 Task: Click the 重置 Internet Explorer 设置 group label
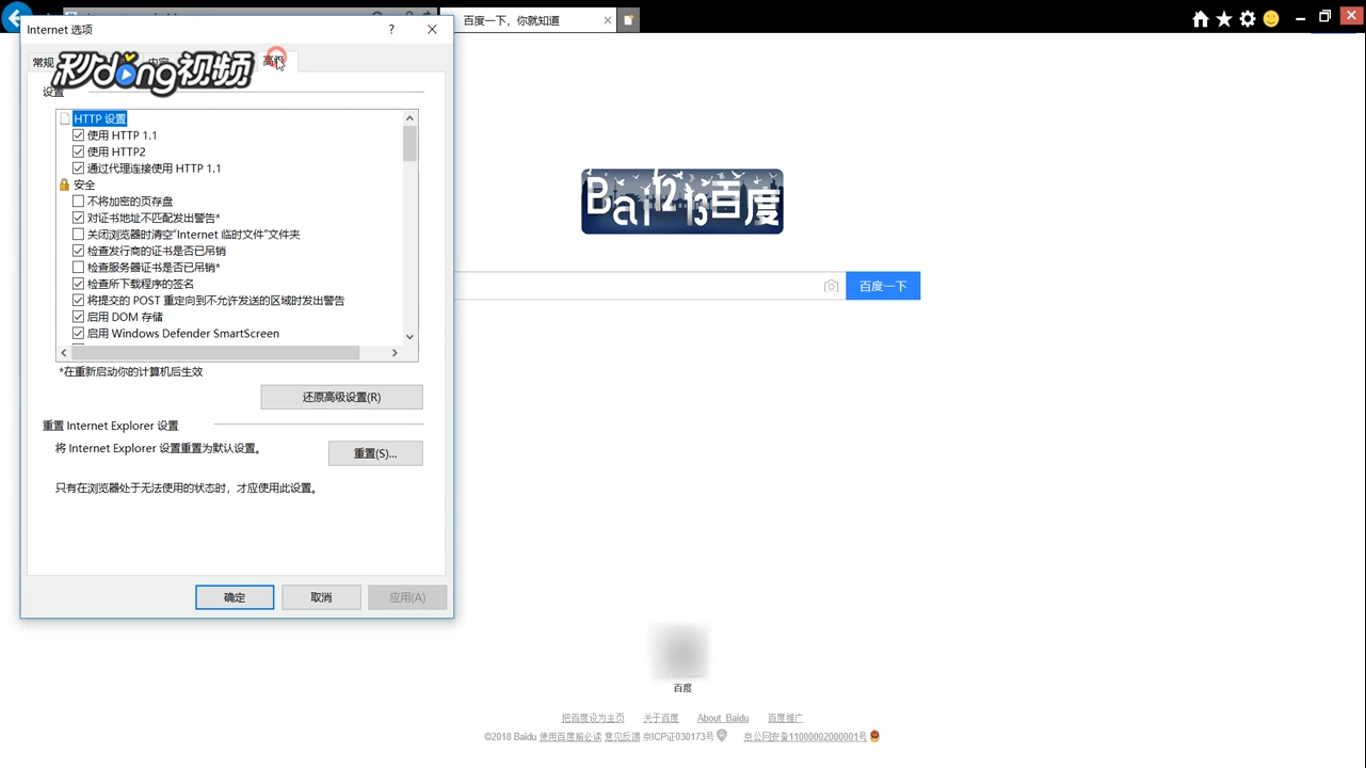coord(110,426)
